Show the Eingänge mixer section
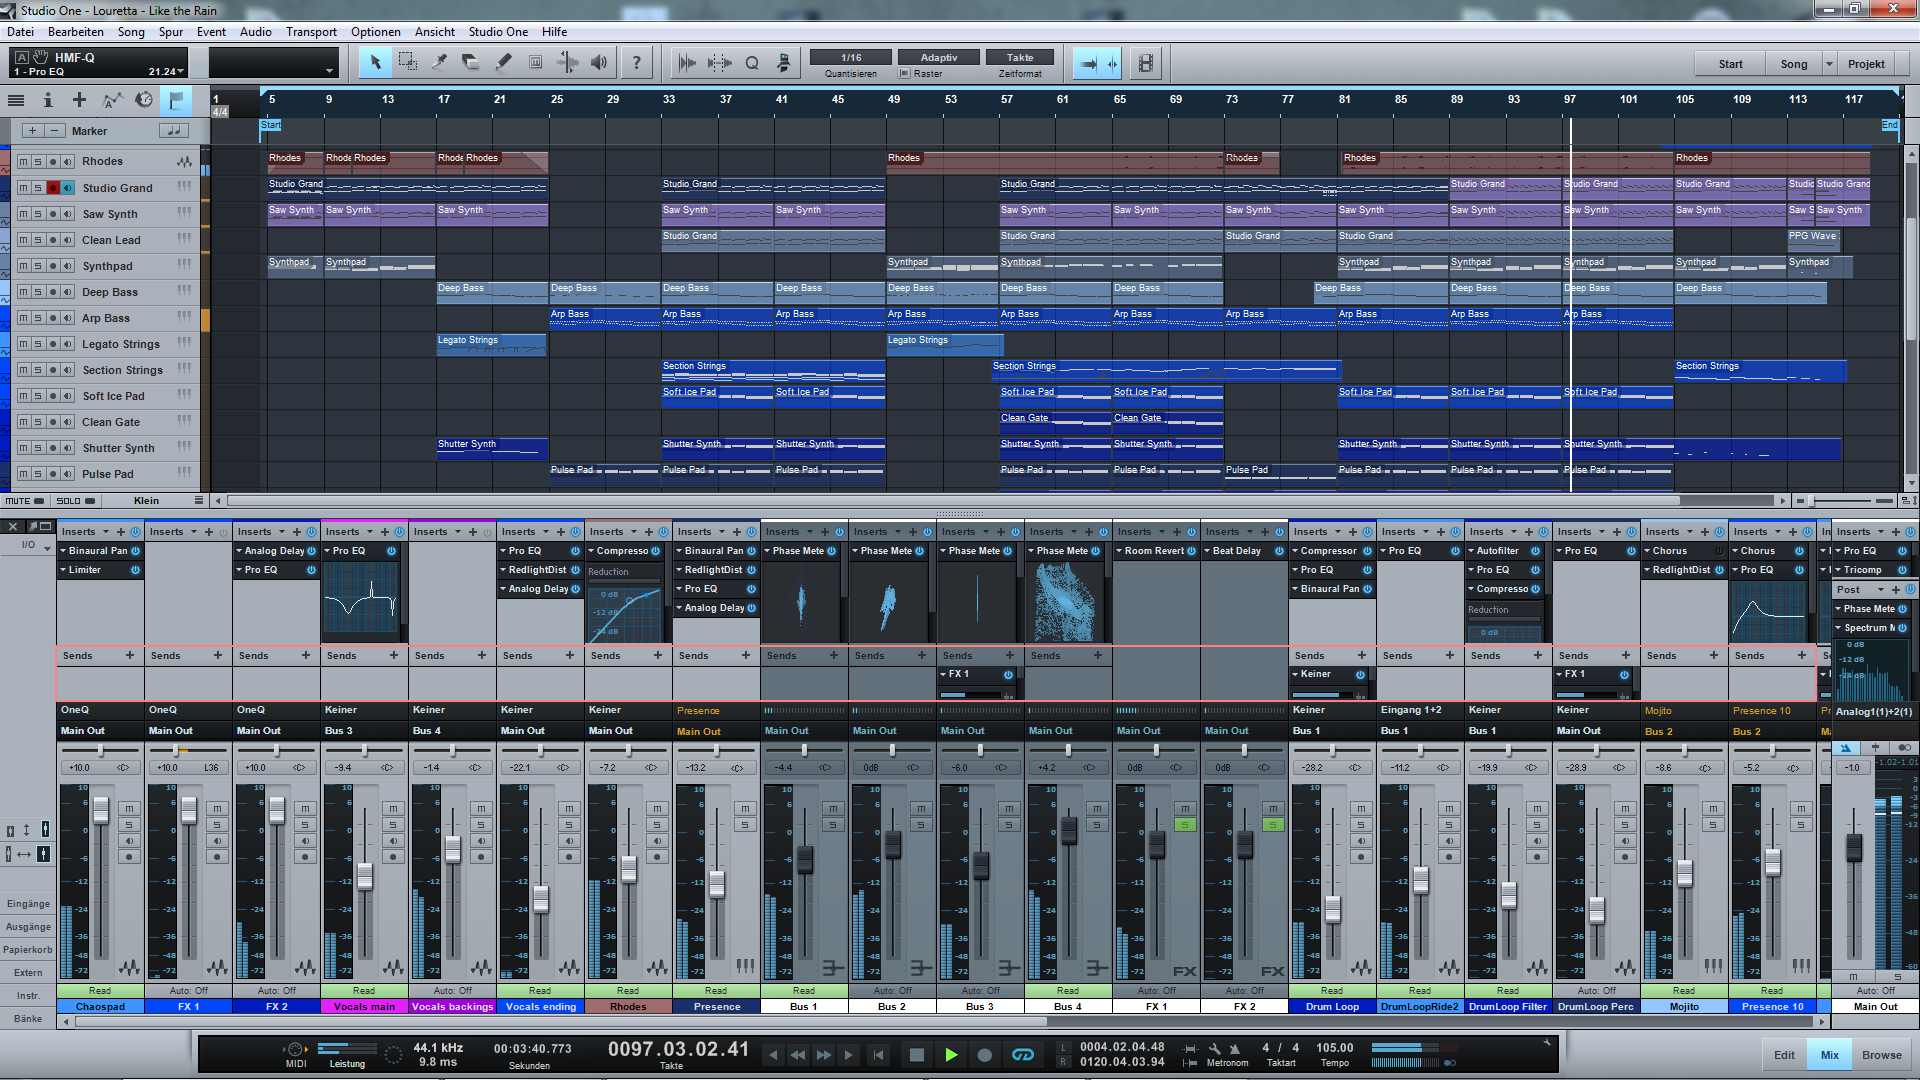The height and width of the screenshot is (1080, 1920). pyautogui.click(x=28, y=904)
